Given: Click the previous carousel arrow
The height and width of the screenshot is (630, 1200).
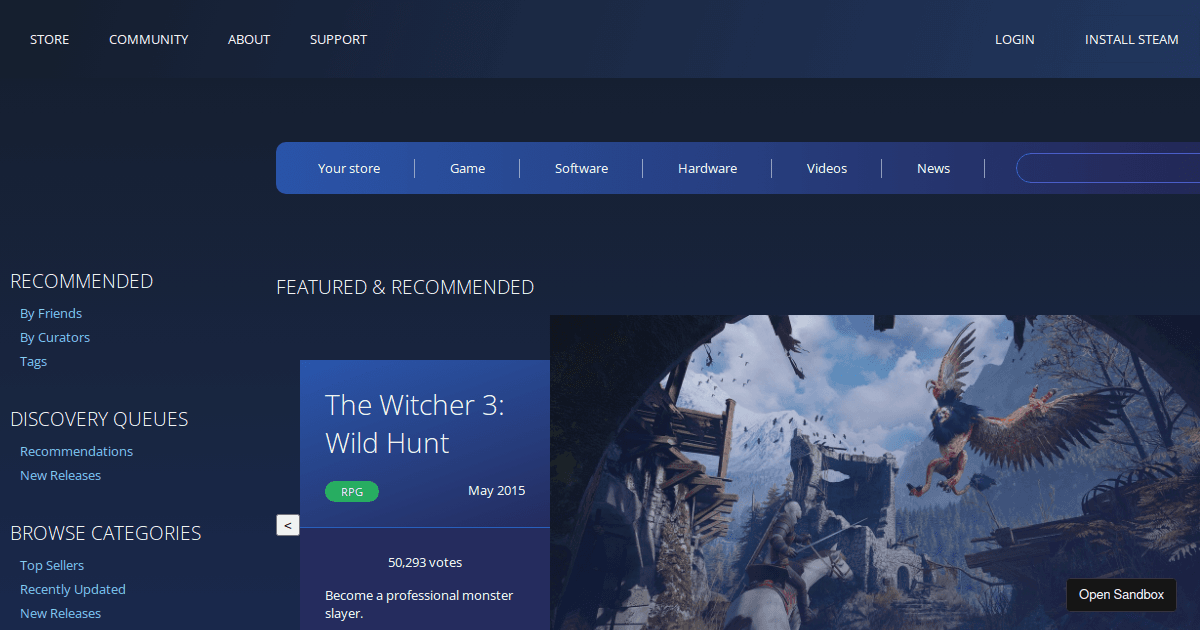Looking at the screenshot, I should pos(287,524).
